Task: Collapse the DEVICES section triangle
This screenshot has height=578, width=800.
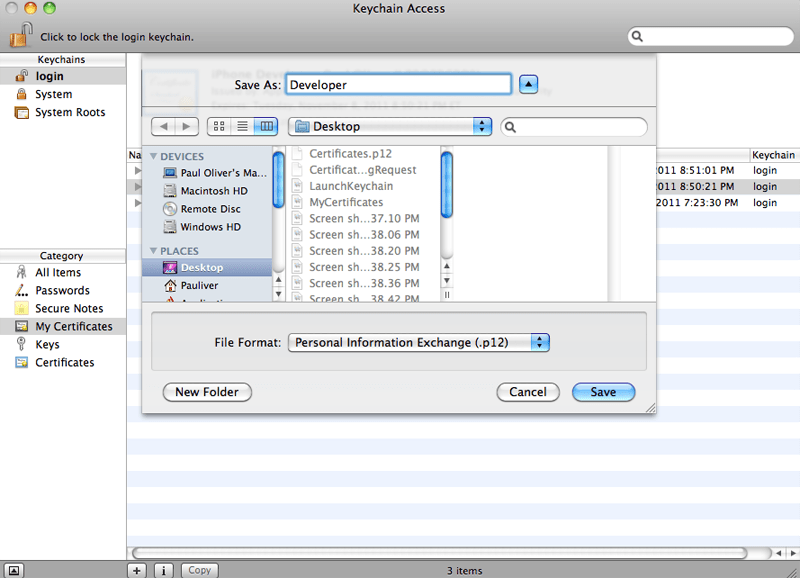Action: 153,156
